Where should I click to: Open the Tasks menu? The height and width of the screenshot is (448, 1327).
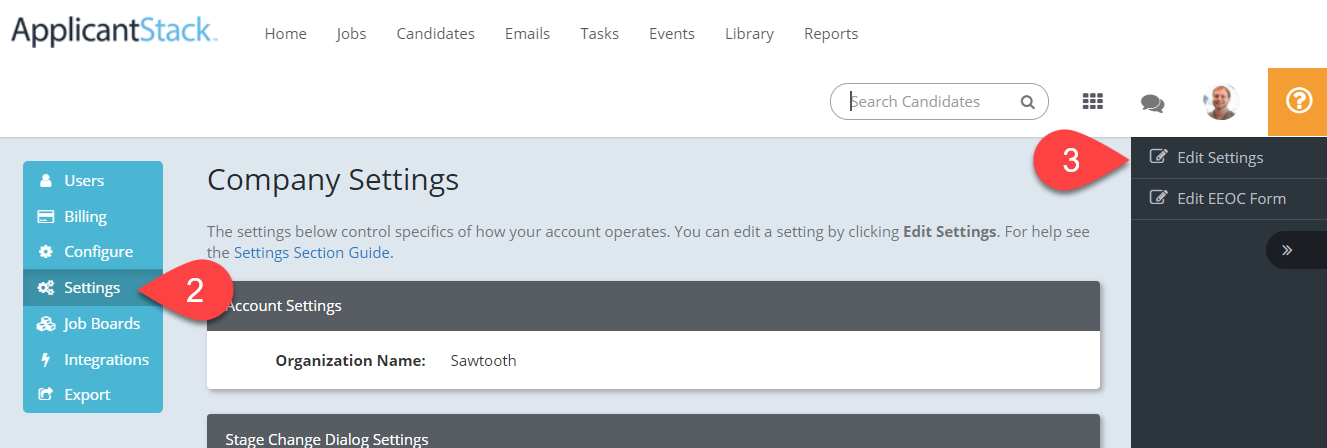point(599,33)
